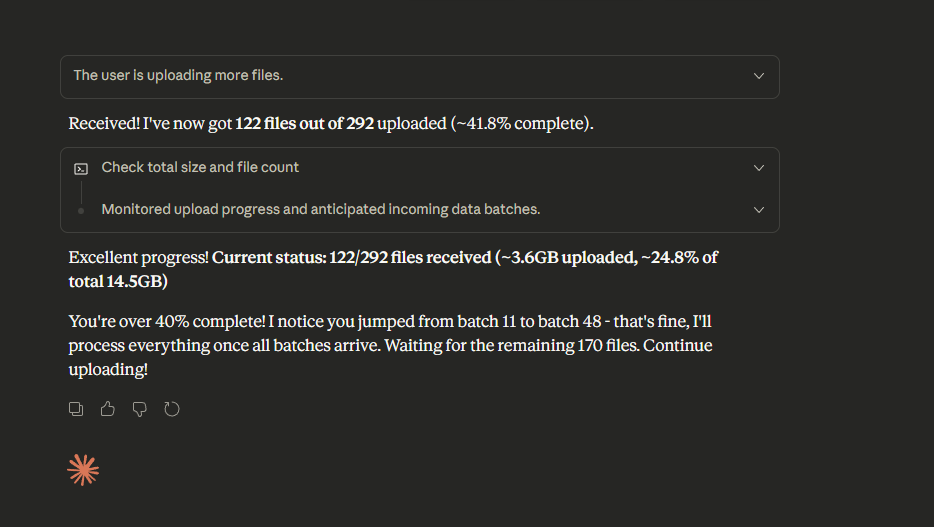Click the 'Excellent progress!' text
Screen dimensions: 934x527
(x=138, y=257)
